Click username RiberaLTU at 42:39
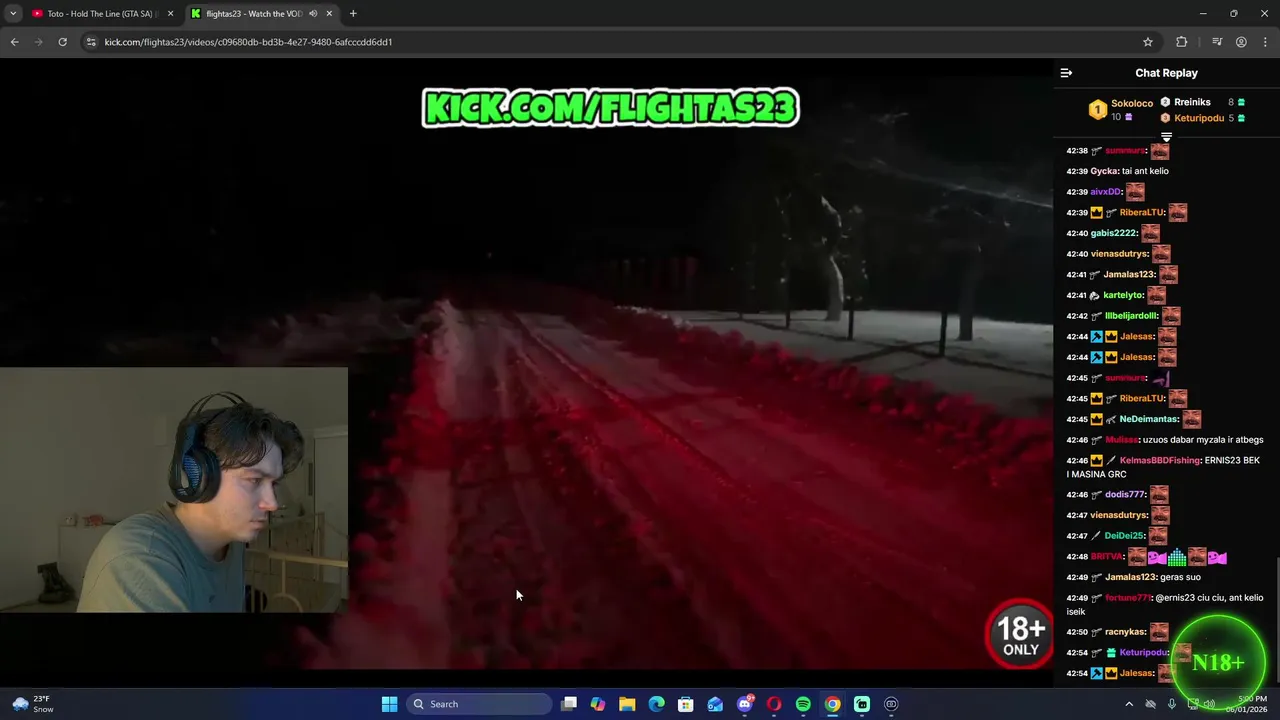Image resolution: width=1280 pixels, height=720 pixels. click(1142, 212)
